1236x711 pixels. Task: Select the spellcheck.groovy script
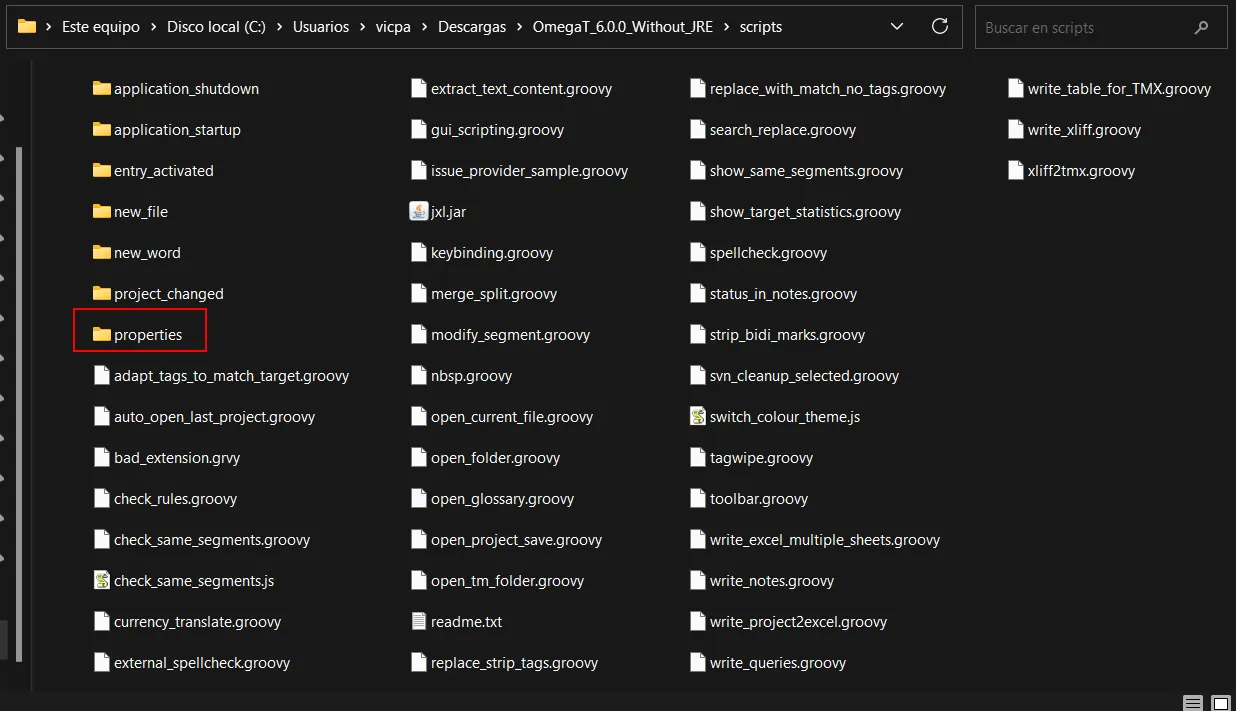click(770, 252)
